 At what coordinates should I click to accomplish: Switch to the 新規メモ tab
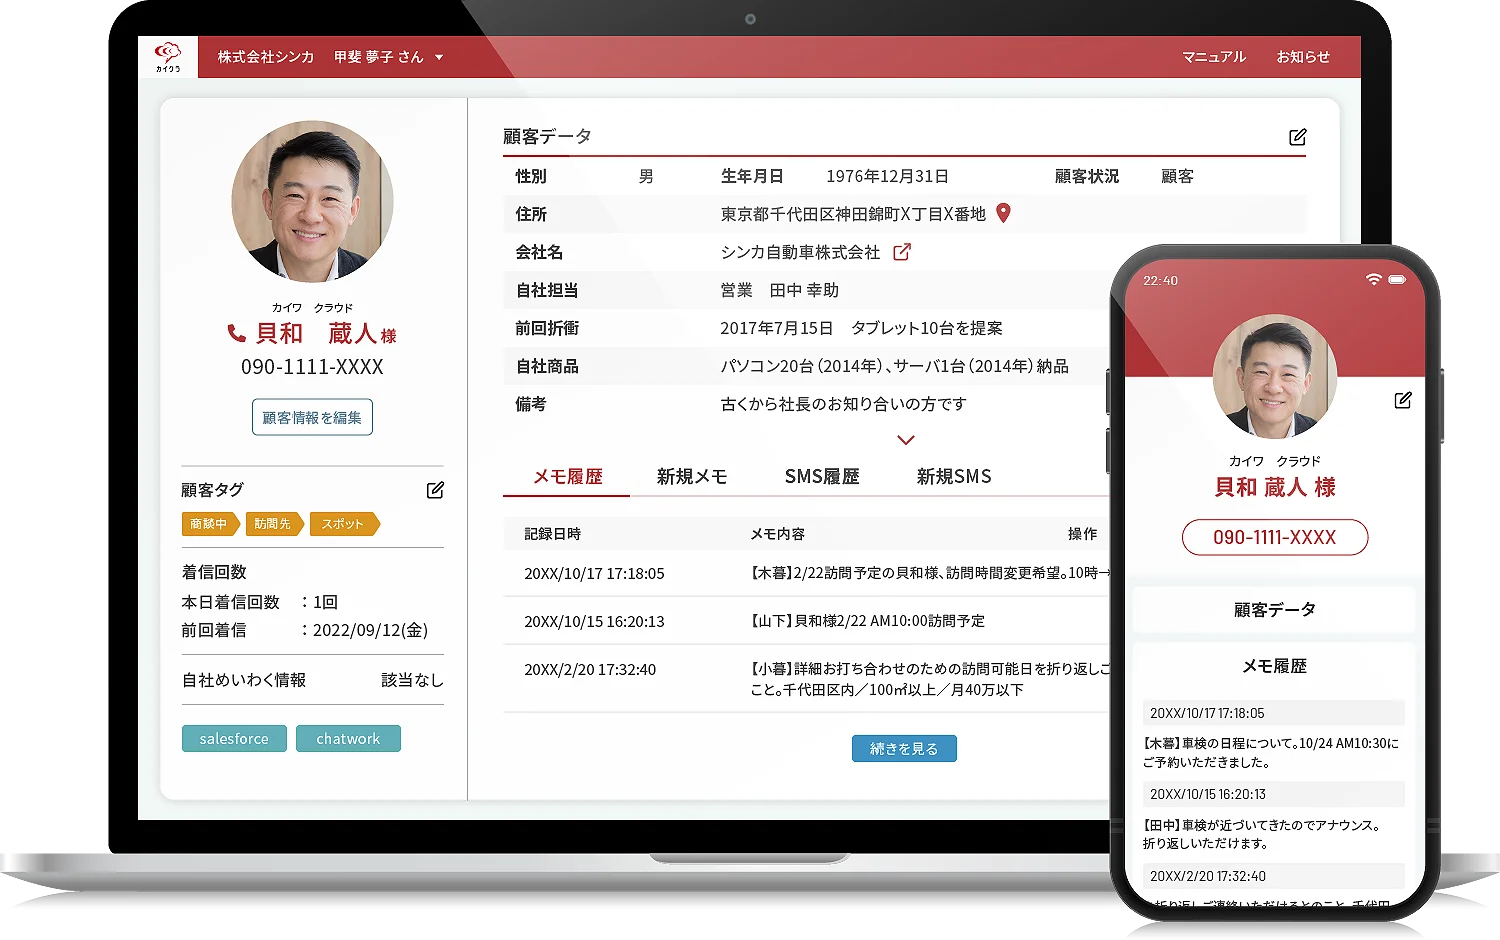pyautogui.click(x=691, y=477)
